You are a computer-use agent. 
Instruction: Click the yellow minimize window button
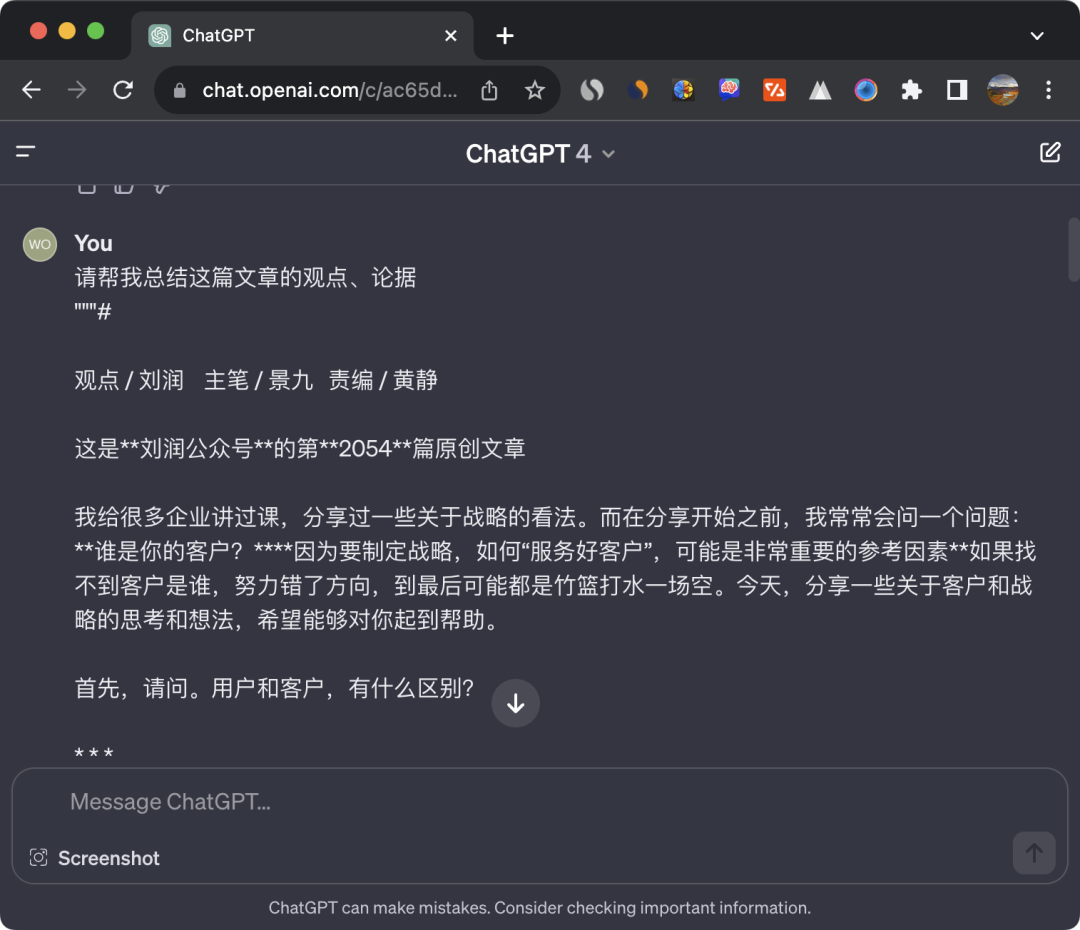coord(67,30)
